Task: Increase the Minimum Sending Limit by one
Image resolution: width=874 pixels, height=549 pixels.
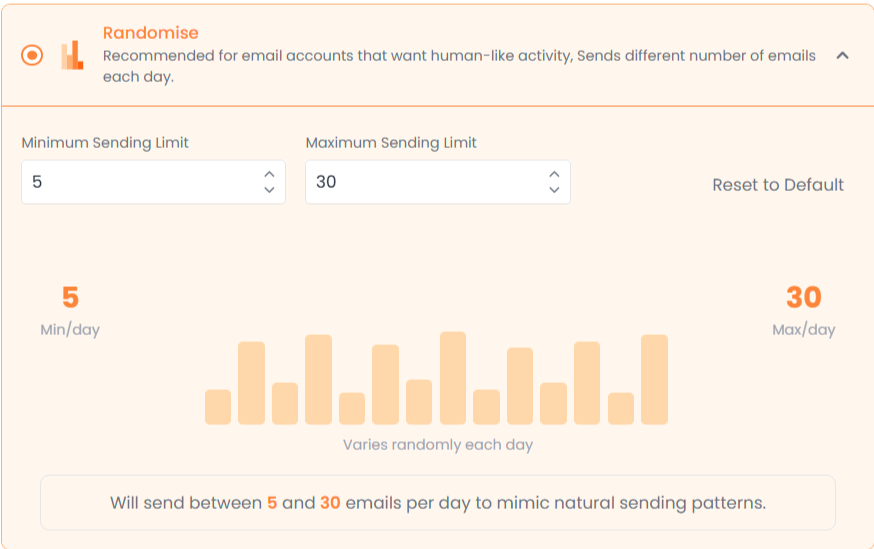Action: click(269, 174)
